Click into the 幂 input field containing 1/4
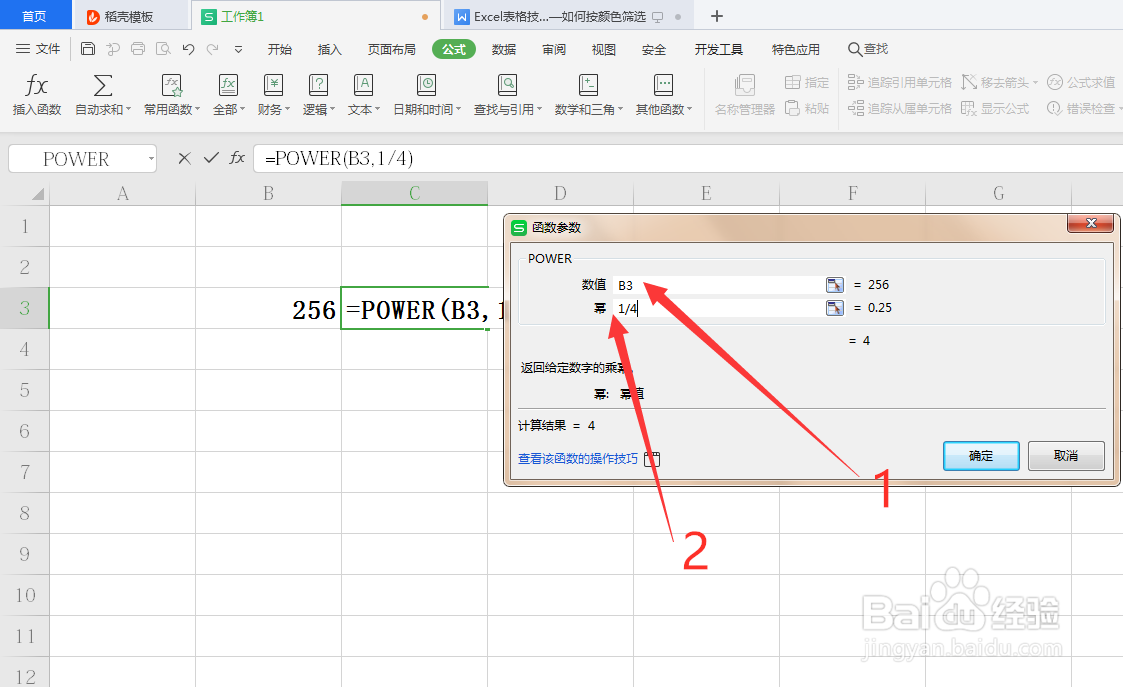This screenshot has width=1123, height=687. coord(718,308)
